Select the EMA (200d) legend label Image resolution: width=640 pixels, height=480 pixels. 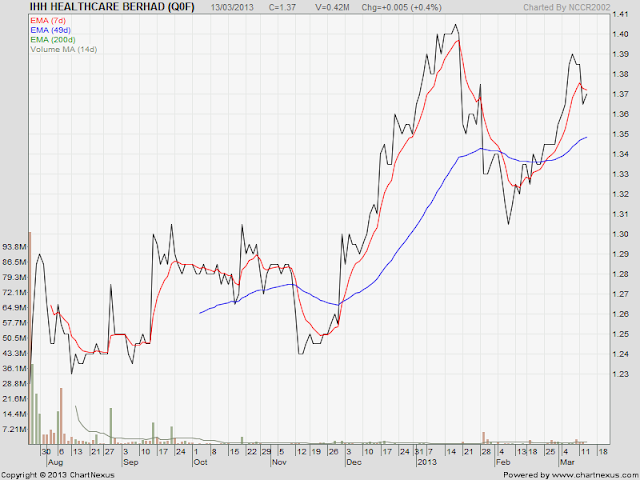click(x=53, y=40)
